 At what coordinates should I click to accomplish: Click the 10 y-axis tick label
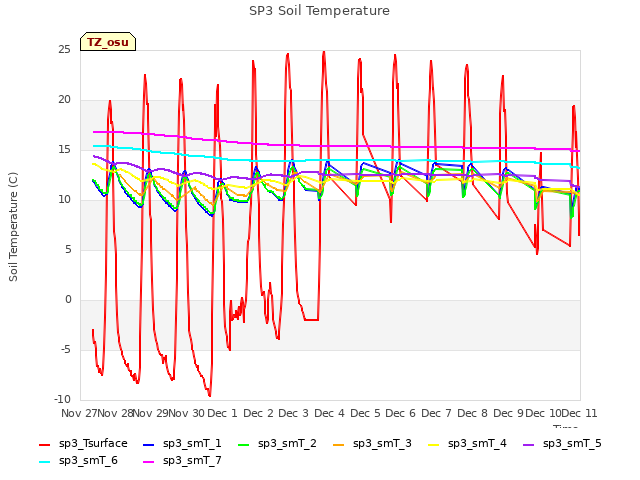[x=64, y=200]
